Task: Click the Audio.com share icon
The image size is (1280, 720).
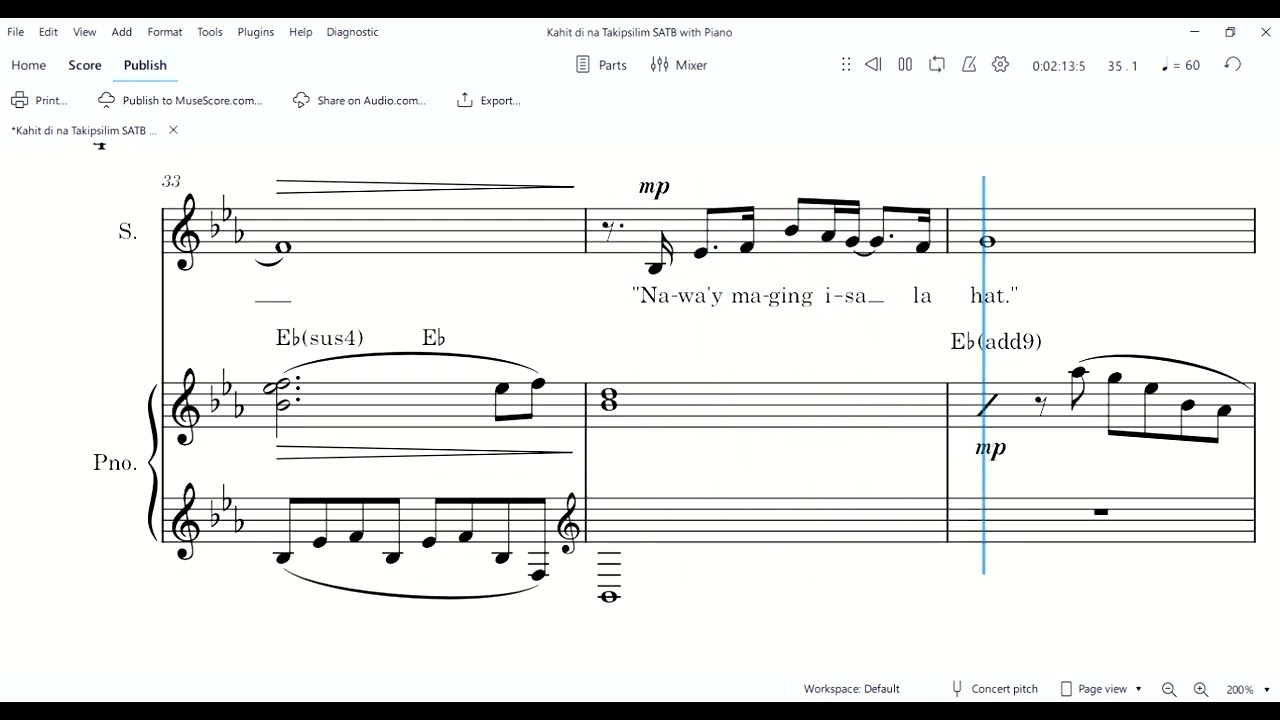Action: tap(301, 100)
